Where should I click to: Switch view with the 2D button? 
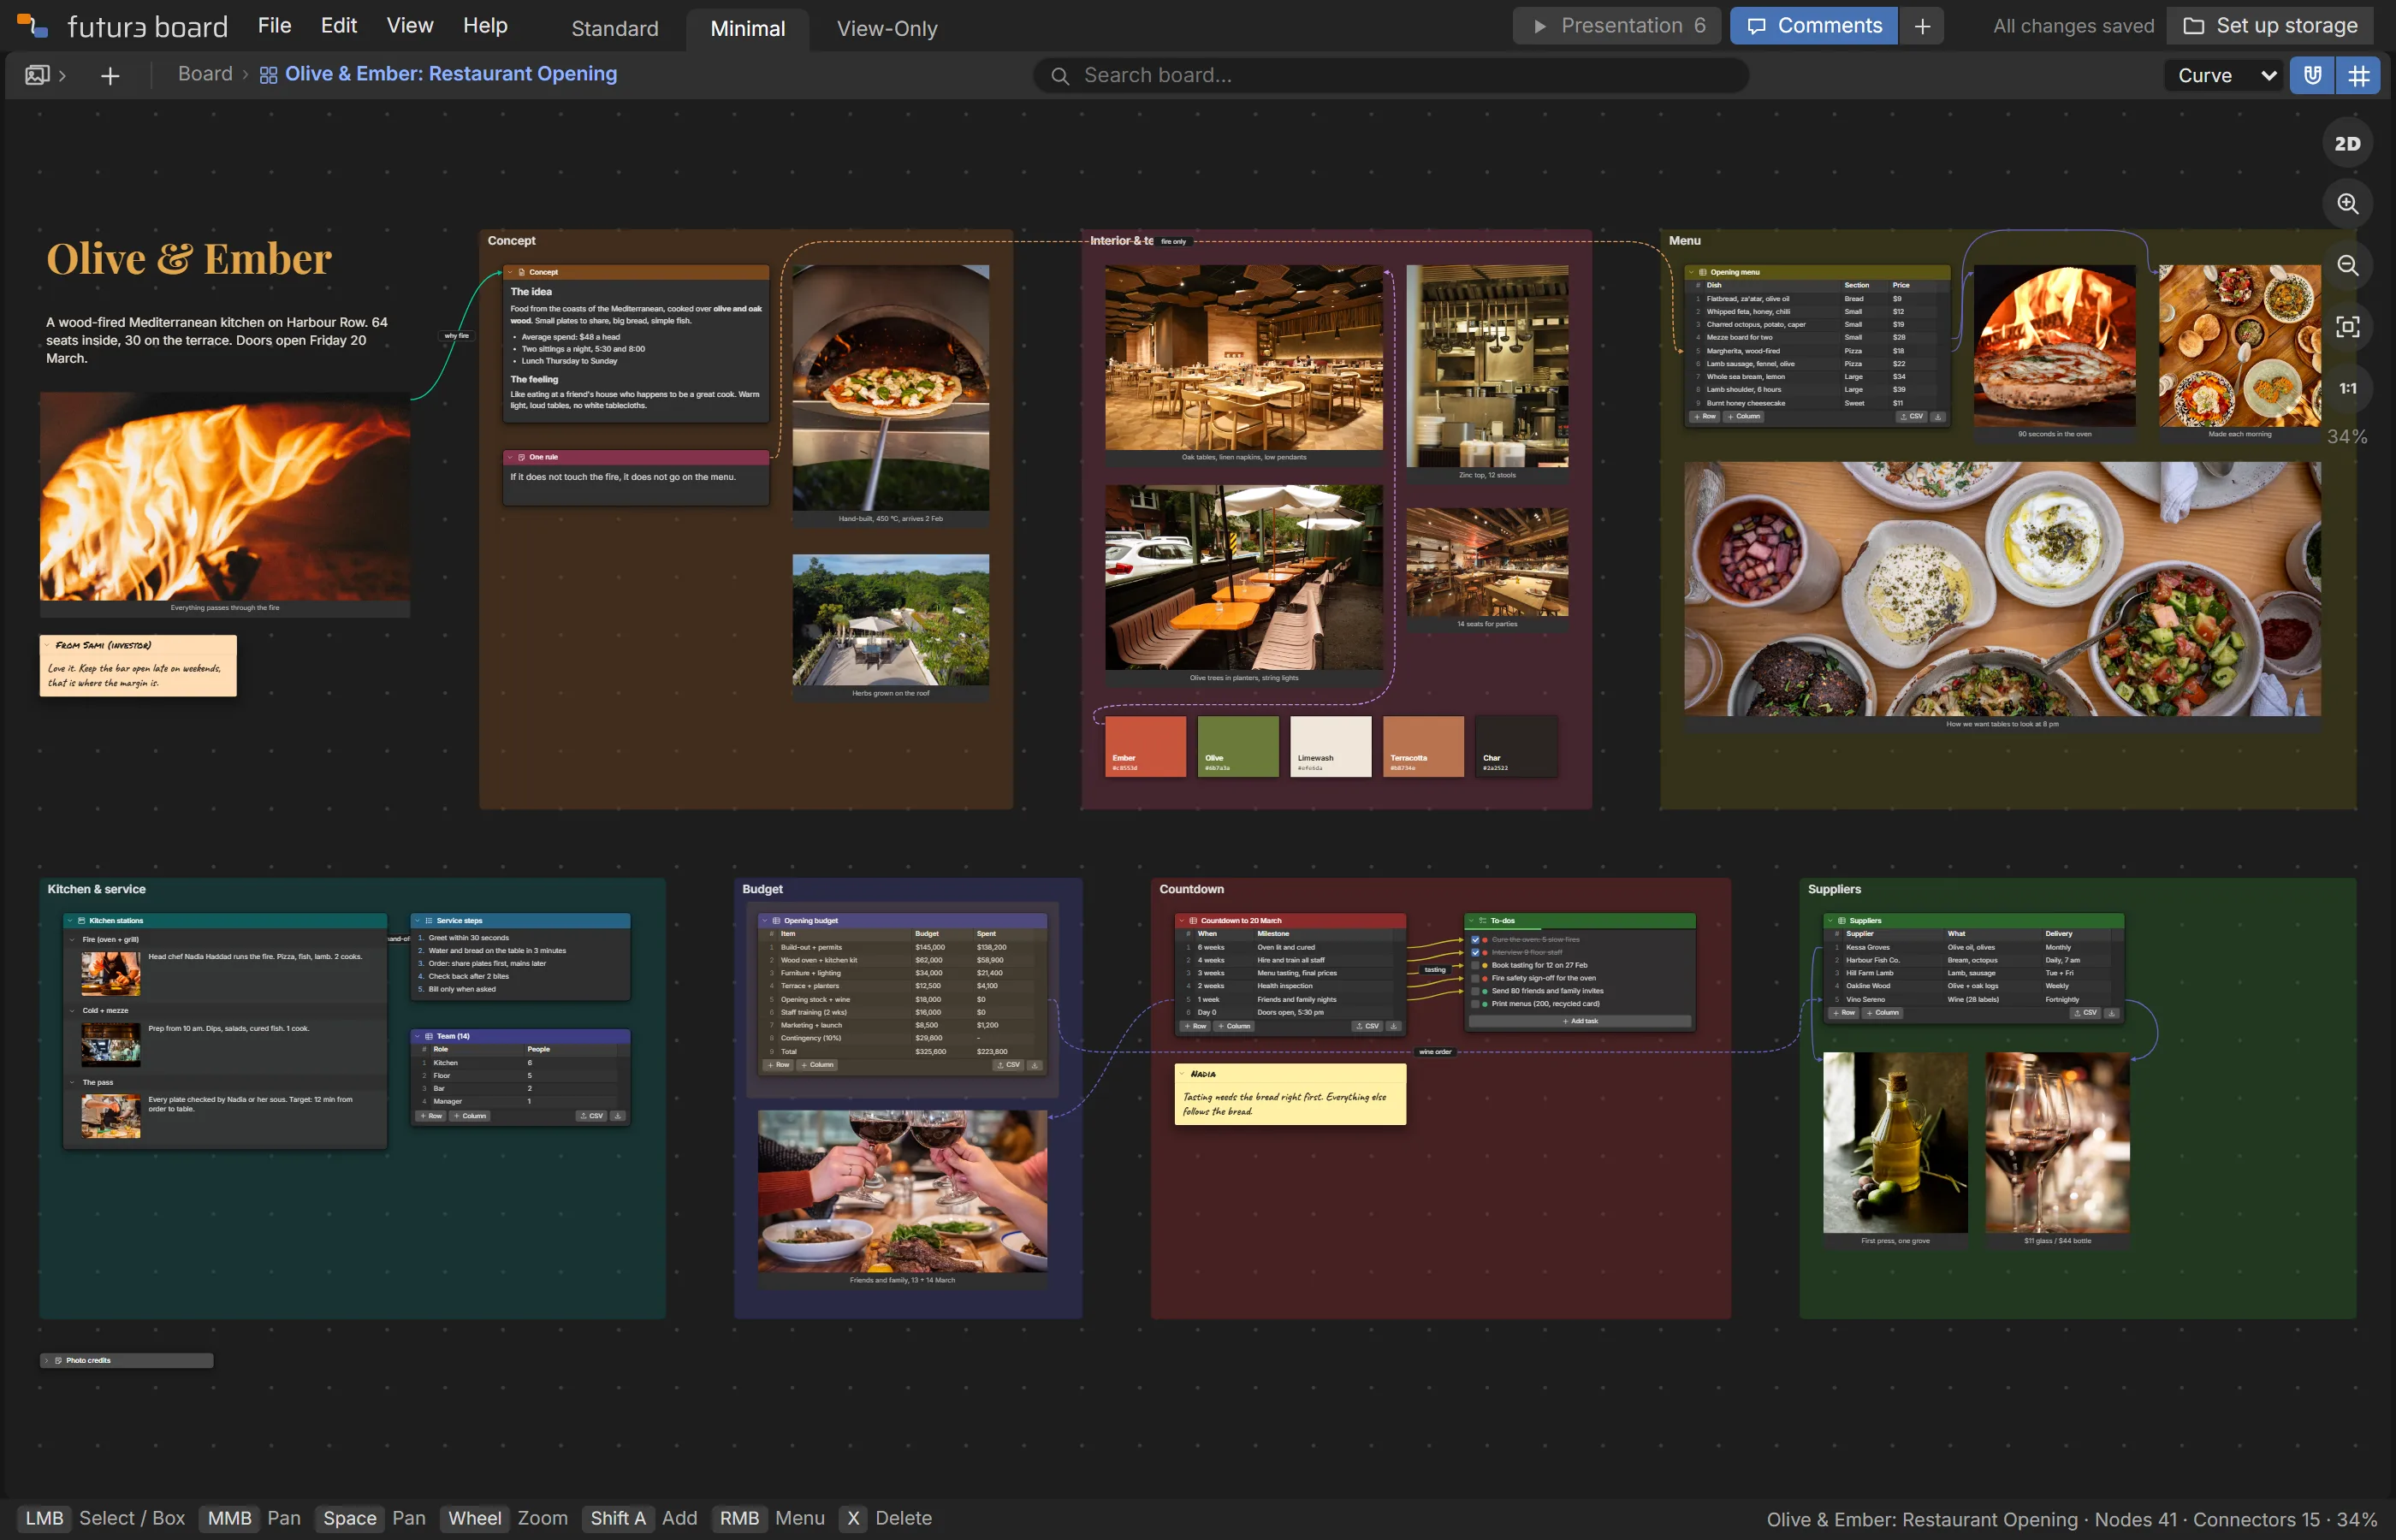pos(2347,143)
